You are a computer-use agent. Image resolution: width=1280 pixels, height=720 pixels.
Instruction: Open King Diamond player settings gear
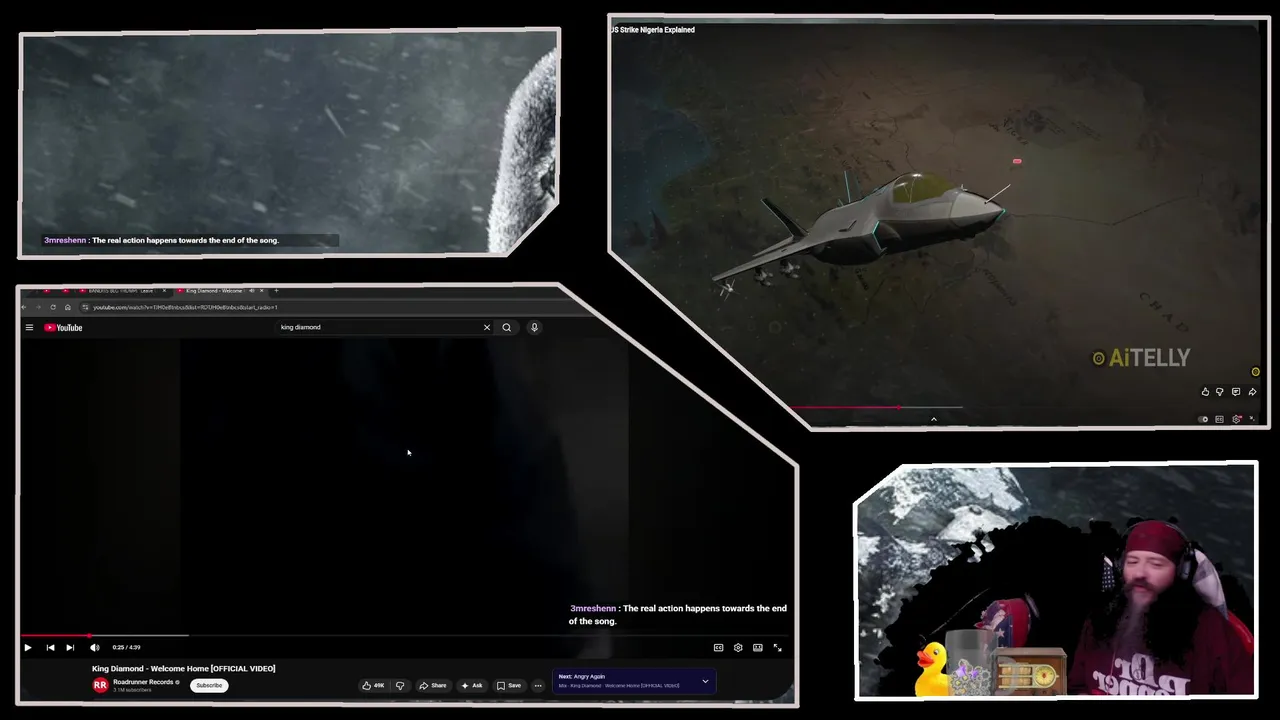point(738,648)
